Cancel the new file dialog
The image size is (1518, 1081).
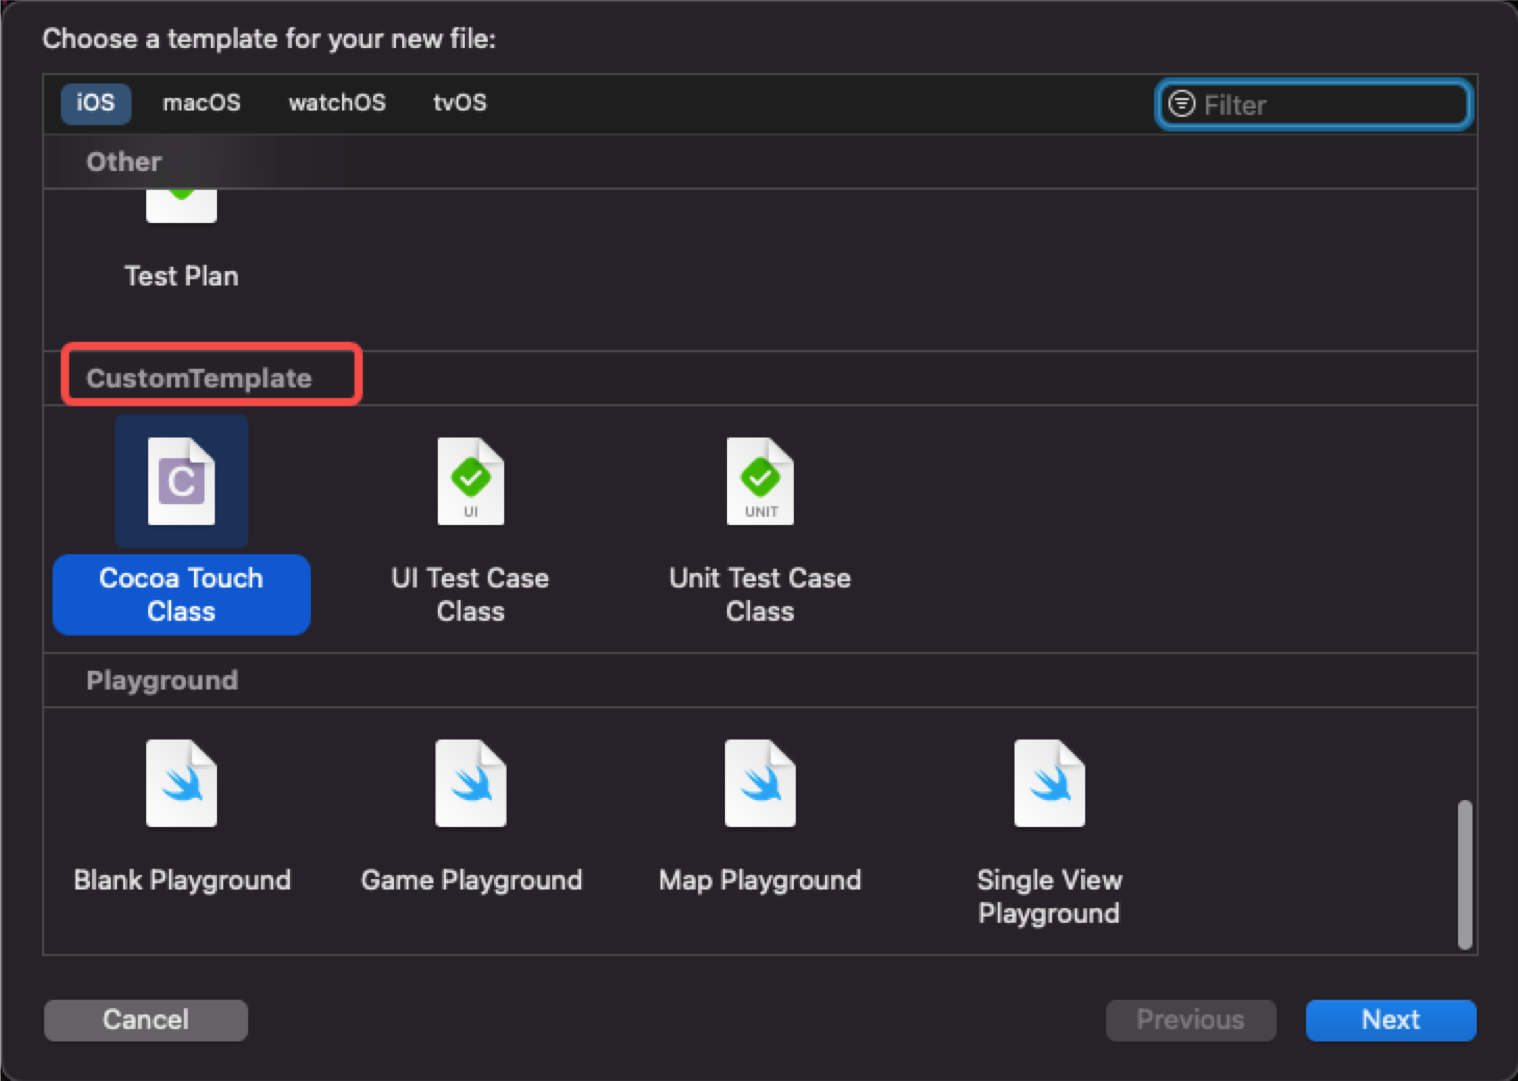click(x=146, y=1020)
